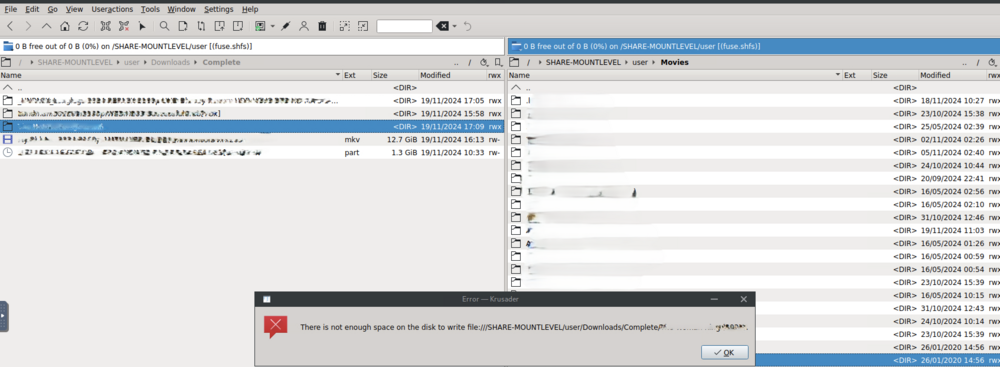Screen dimensions: 1000x367
Task: Click OK in the Krusader error dialog
Action: [x=724, y=352]
